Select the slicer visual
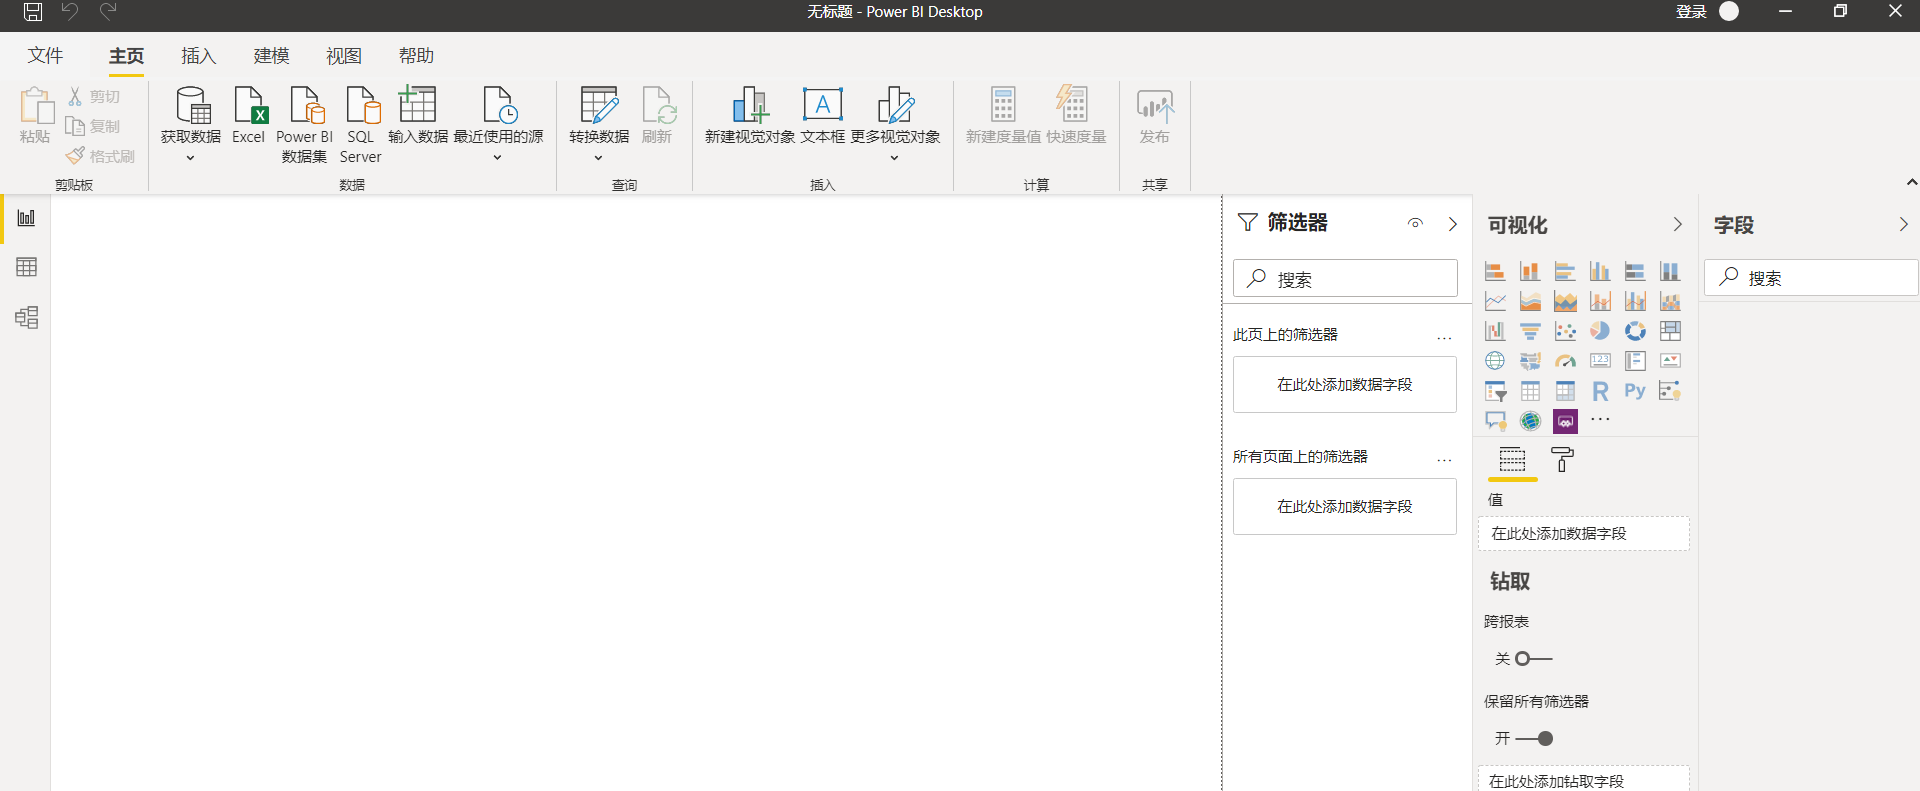1920x791 pixels. [x=1495, y=391]
